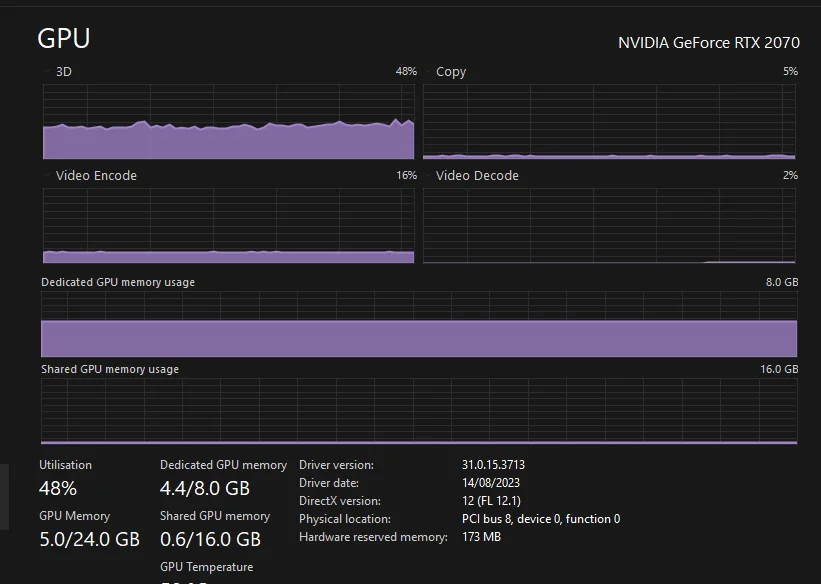The image size is (821, 584).
Task: Click the Physical location label
Action: pos(345,519)
